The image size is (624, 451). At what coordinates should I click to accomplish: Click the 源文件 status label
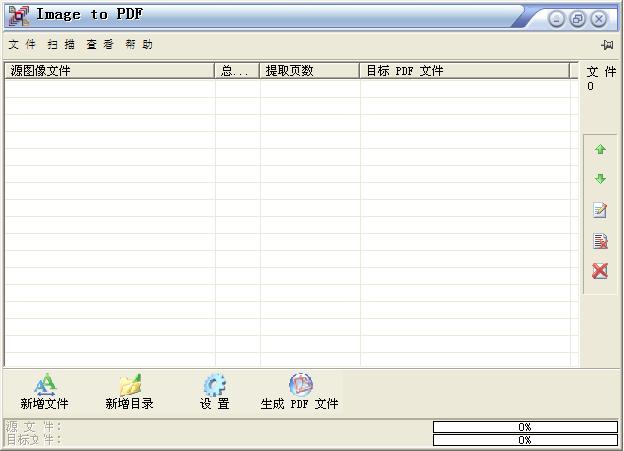pyautogui.click(x=33, y=427)
